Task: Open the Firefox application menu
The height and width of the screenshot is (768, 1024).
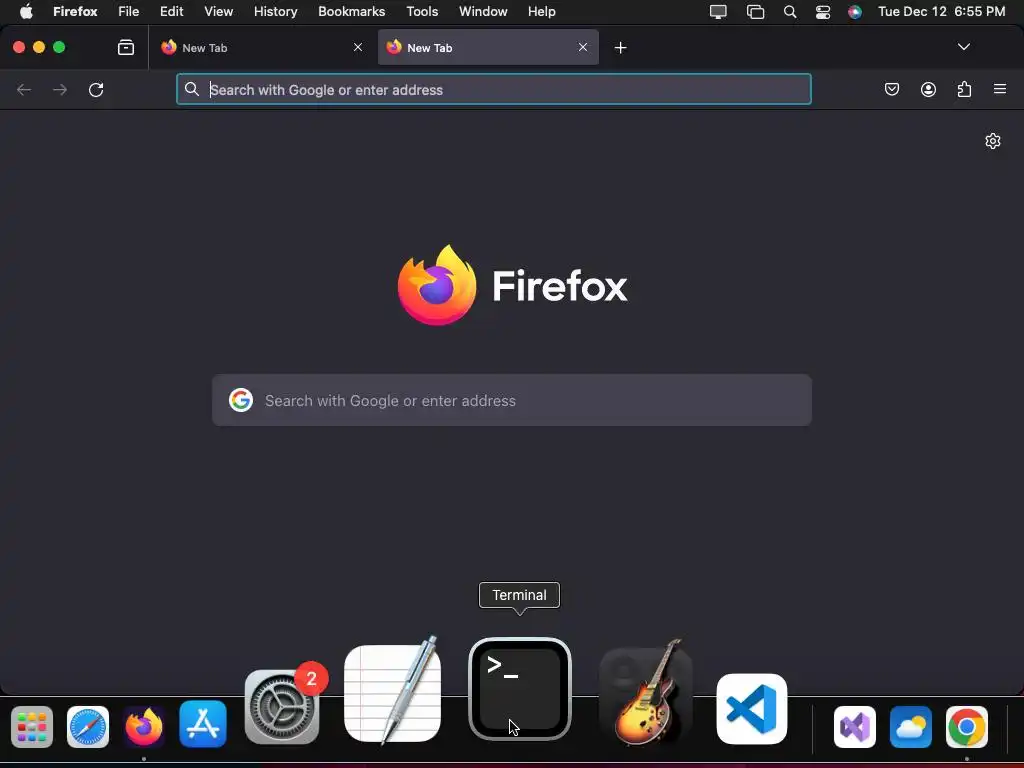Action: tap(1000, 89)
